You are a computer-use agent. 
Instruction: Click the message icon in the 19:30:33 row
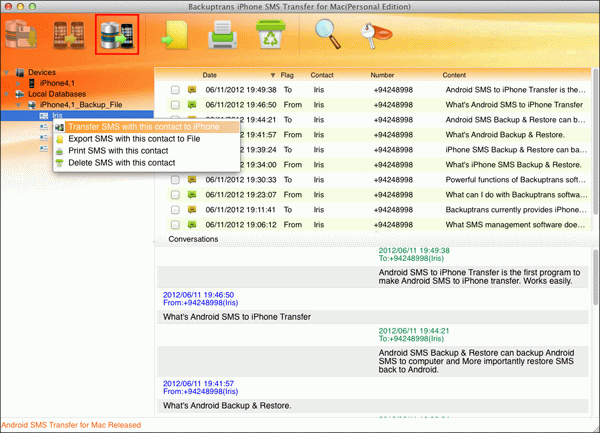point(192,180)
